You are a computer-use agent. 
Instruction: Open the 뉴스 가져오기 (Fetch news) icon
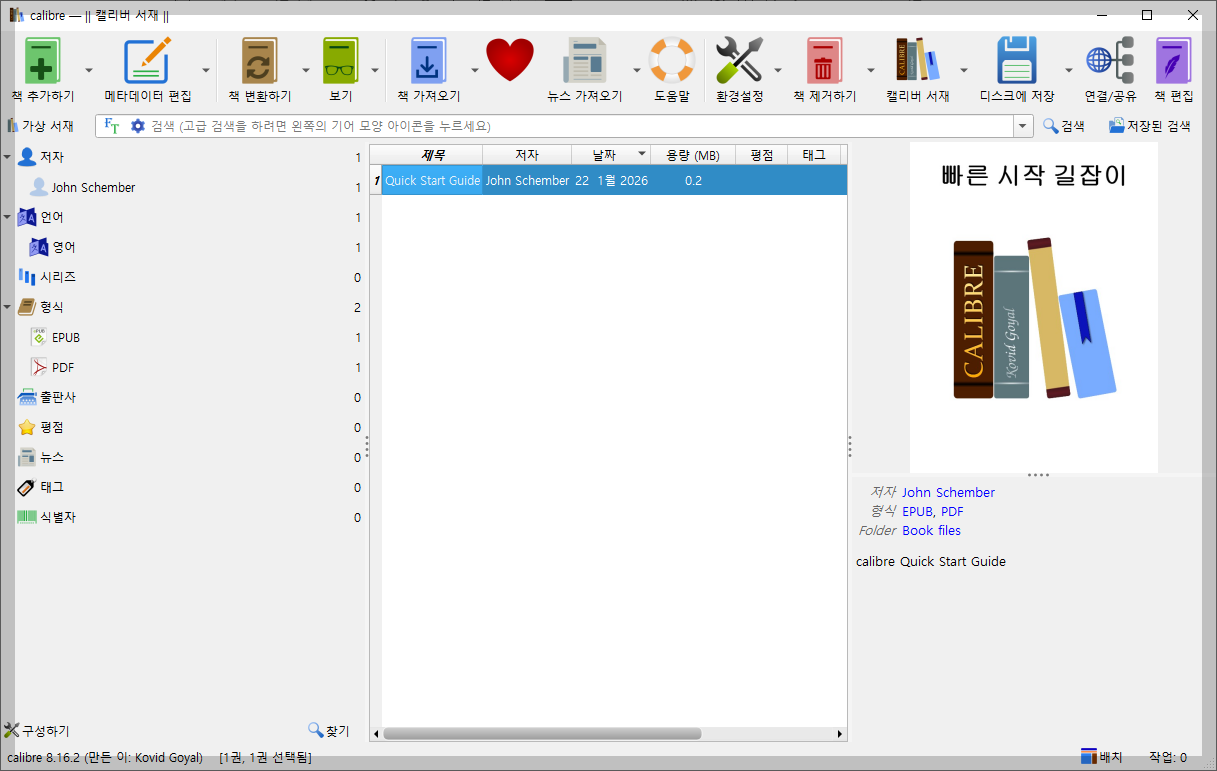click(x=585, y=62)
